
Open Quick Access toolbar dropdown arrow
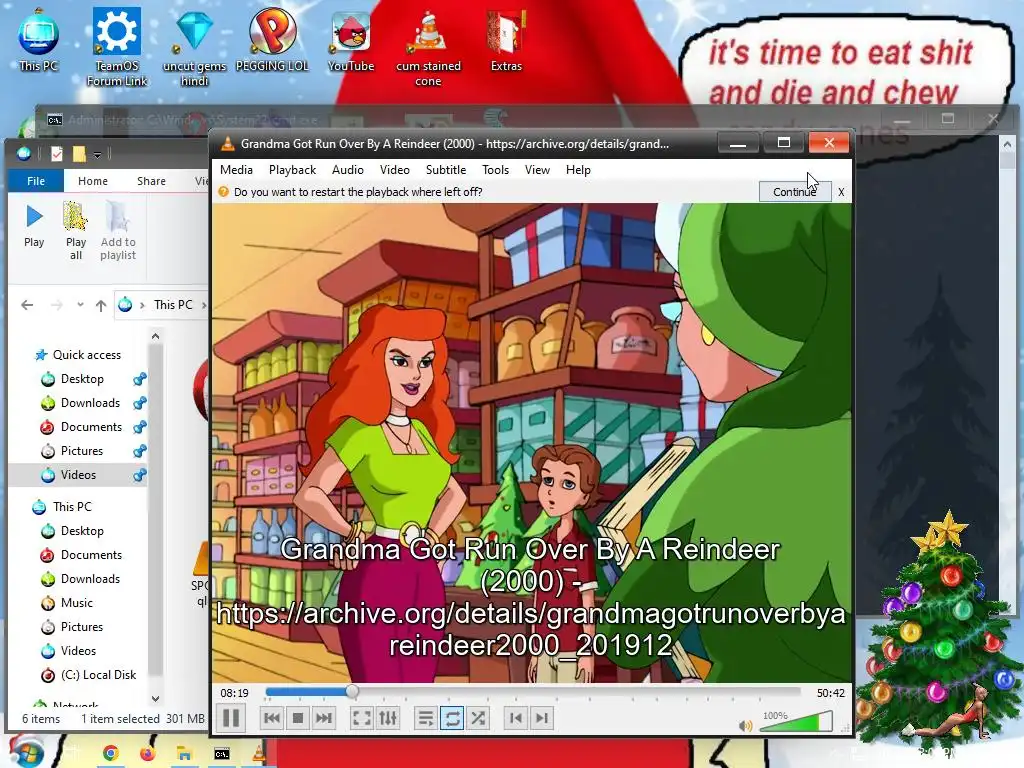[97, 155]
